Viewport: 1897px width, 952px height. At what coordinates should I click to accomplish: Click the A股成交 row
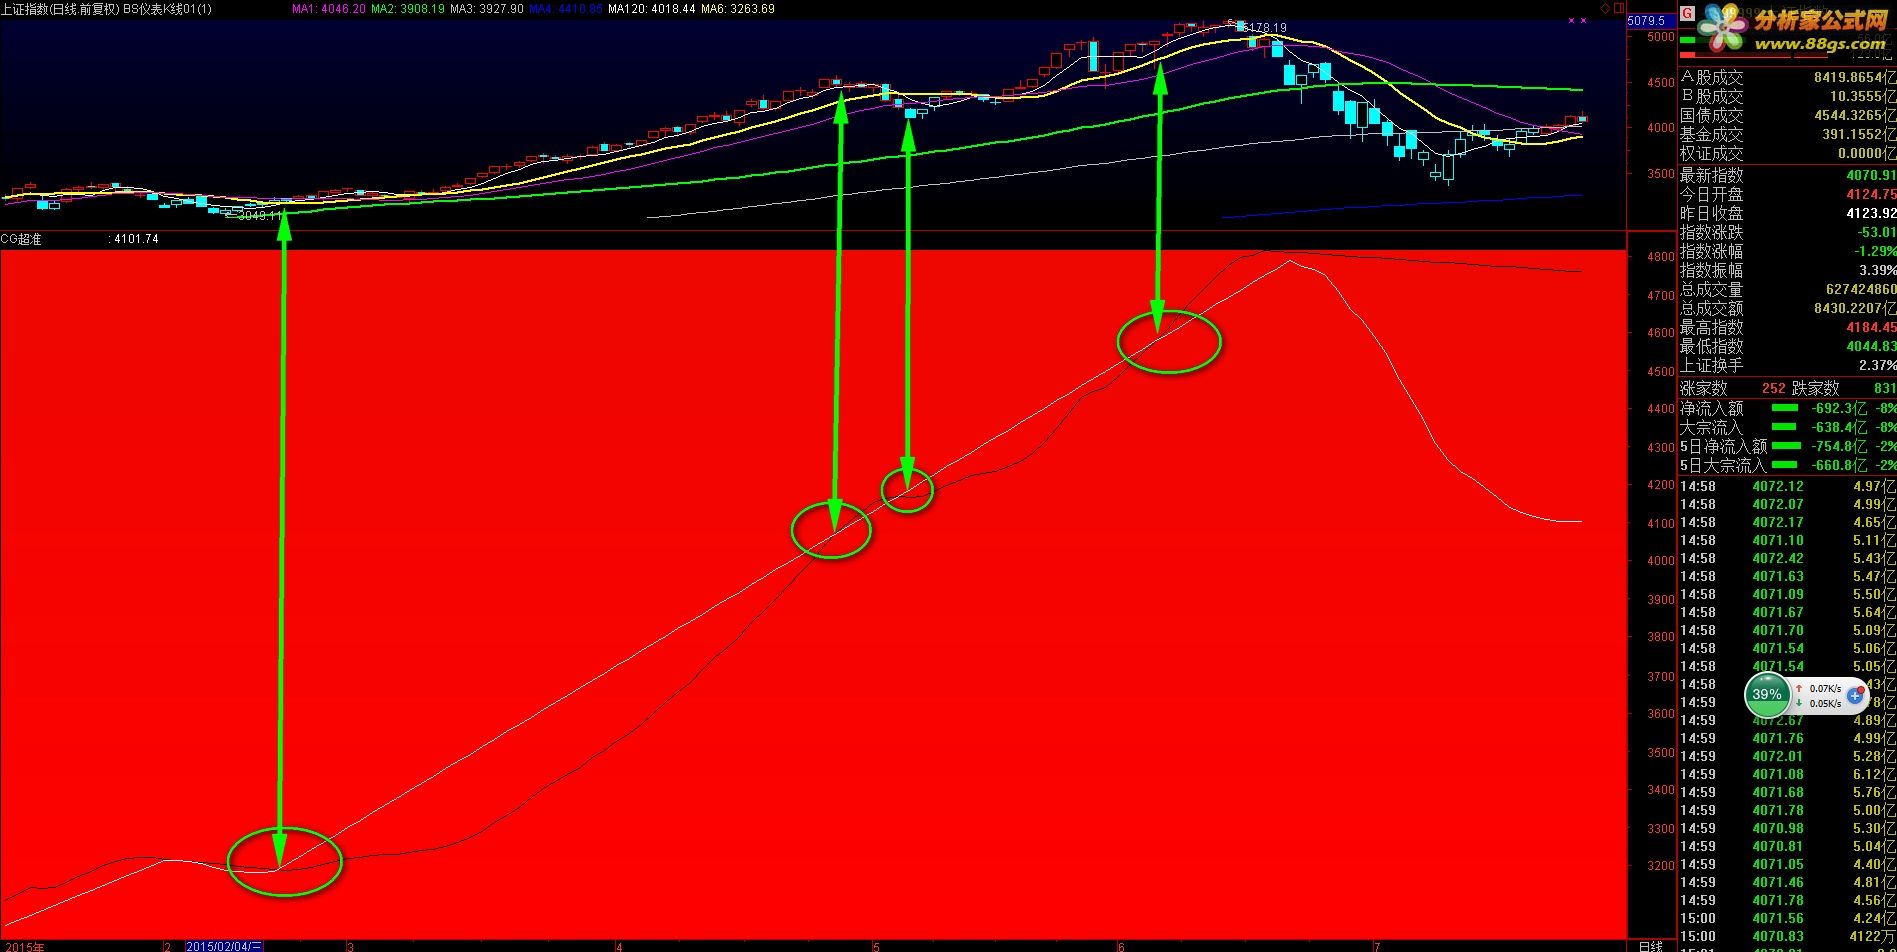(x=1788, y=77)
